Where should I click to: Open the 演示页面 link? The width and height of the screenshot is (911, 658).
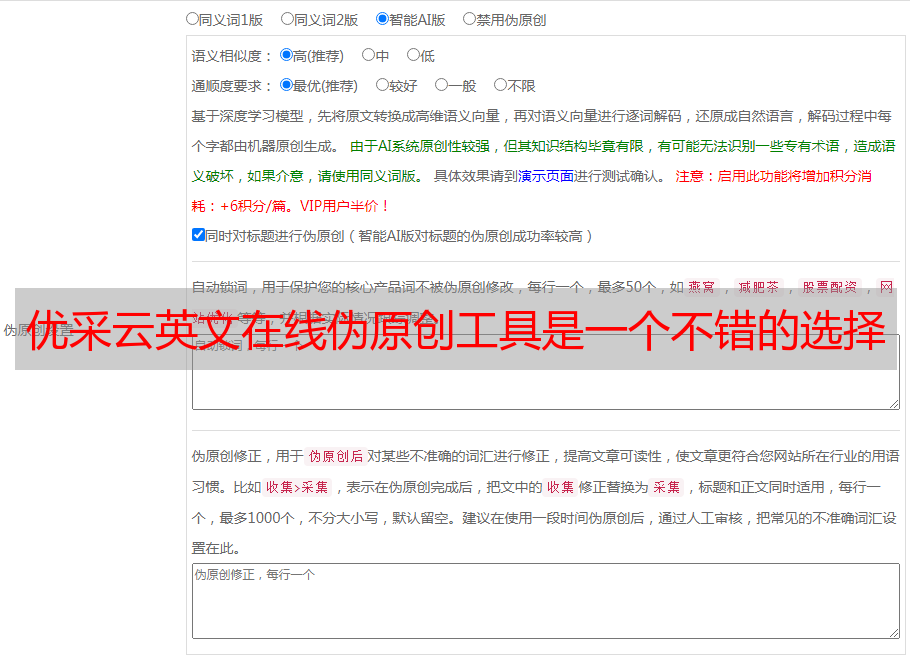(x=546, y=176)
